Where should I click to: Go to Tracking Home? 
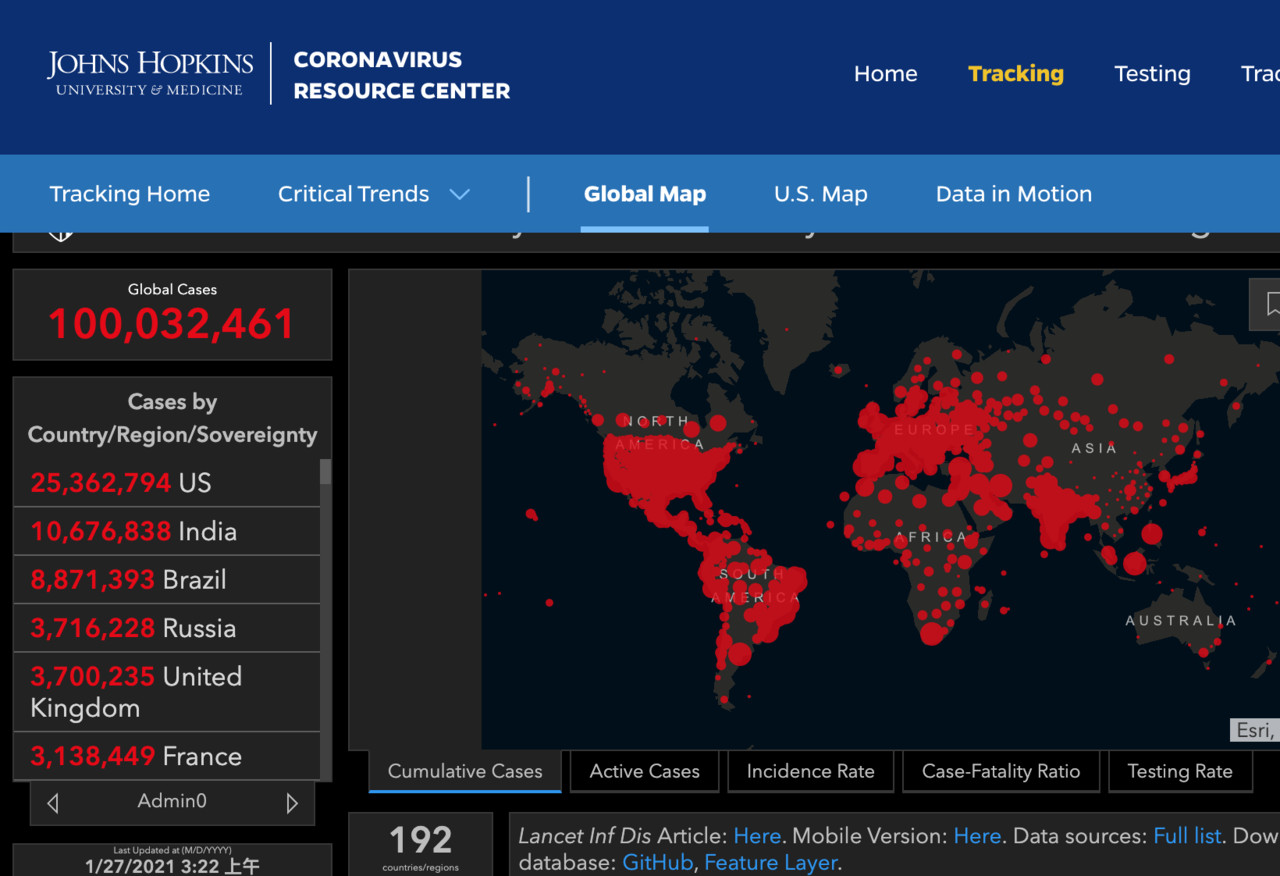130,194
